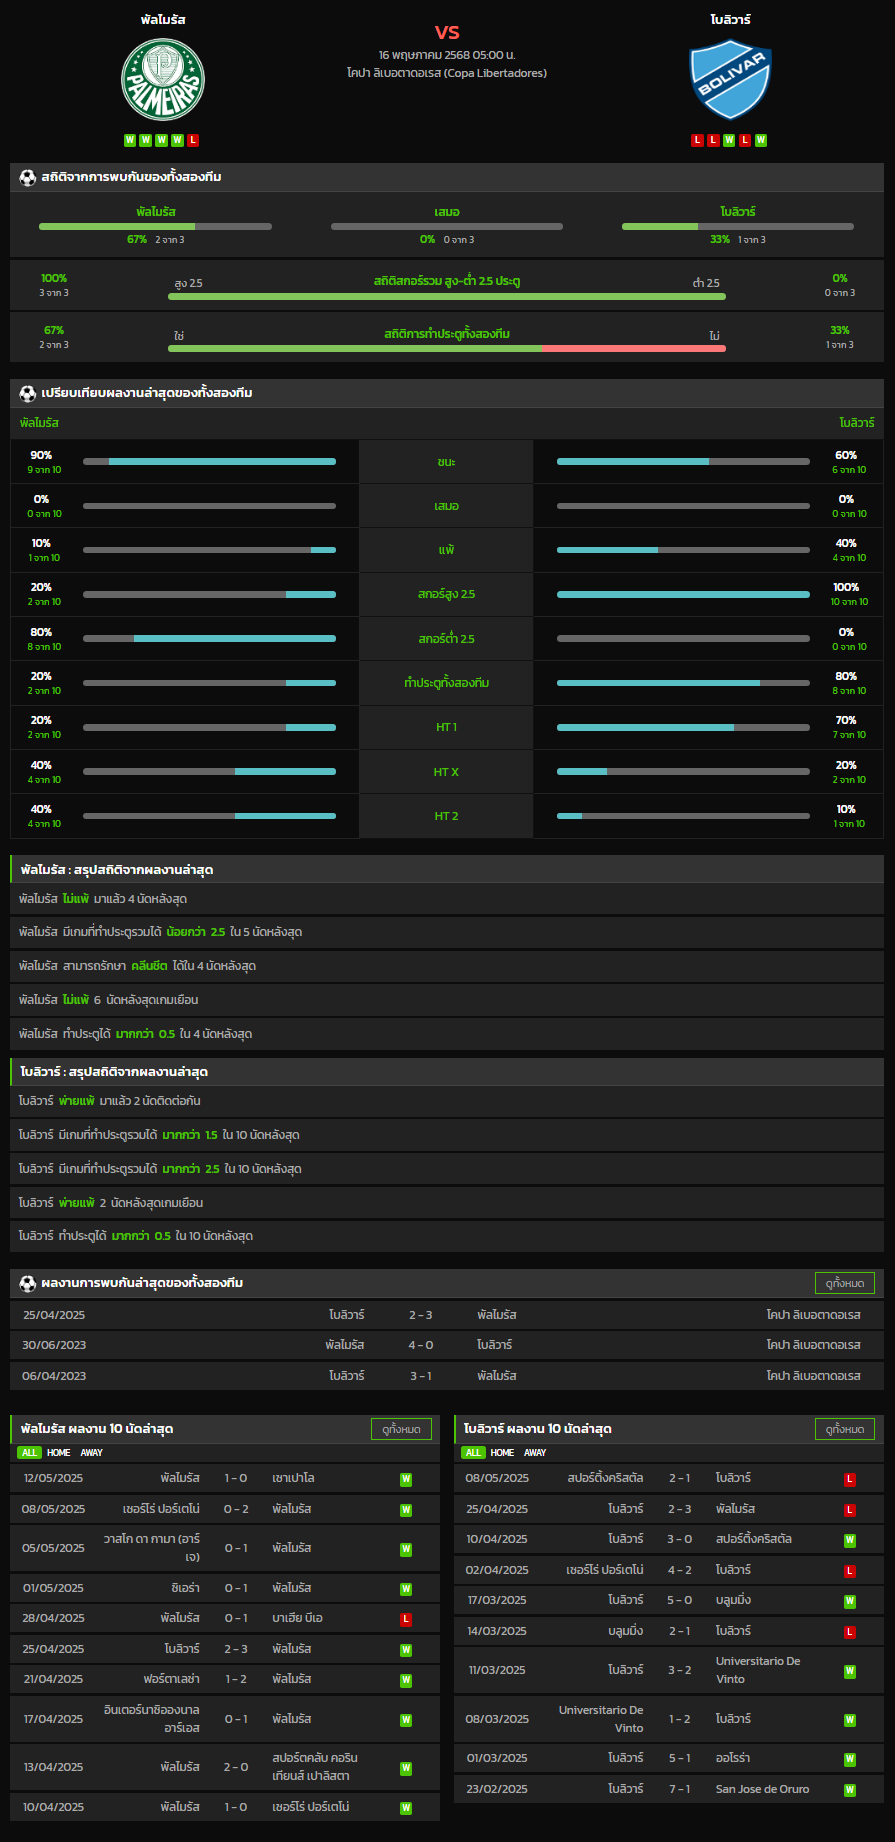Click Universitario De Vinto in 11/03/2025 row
895x1842 pixels.
758,1670
